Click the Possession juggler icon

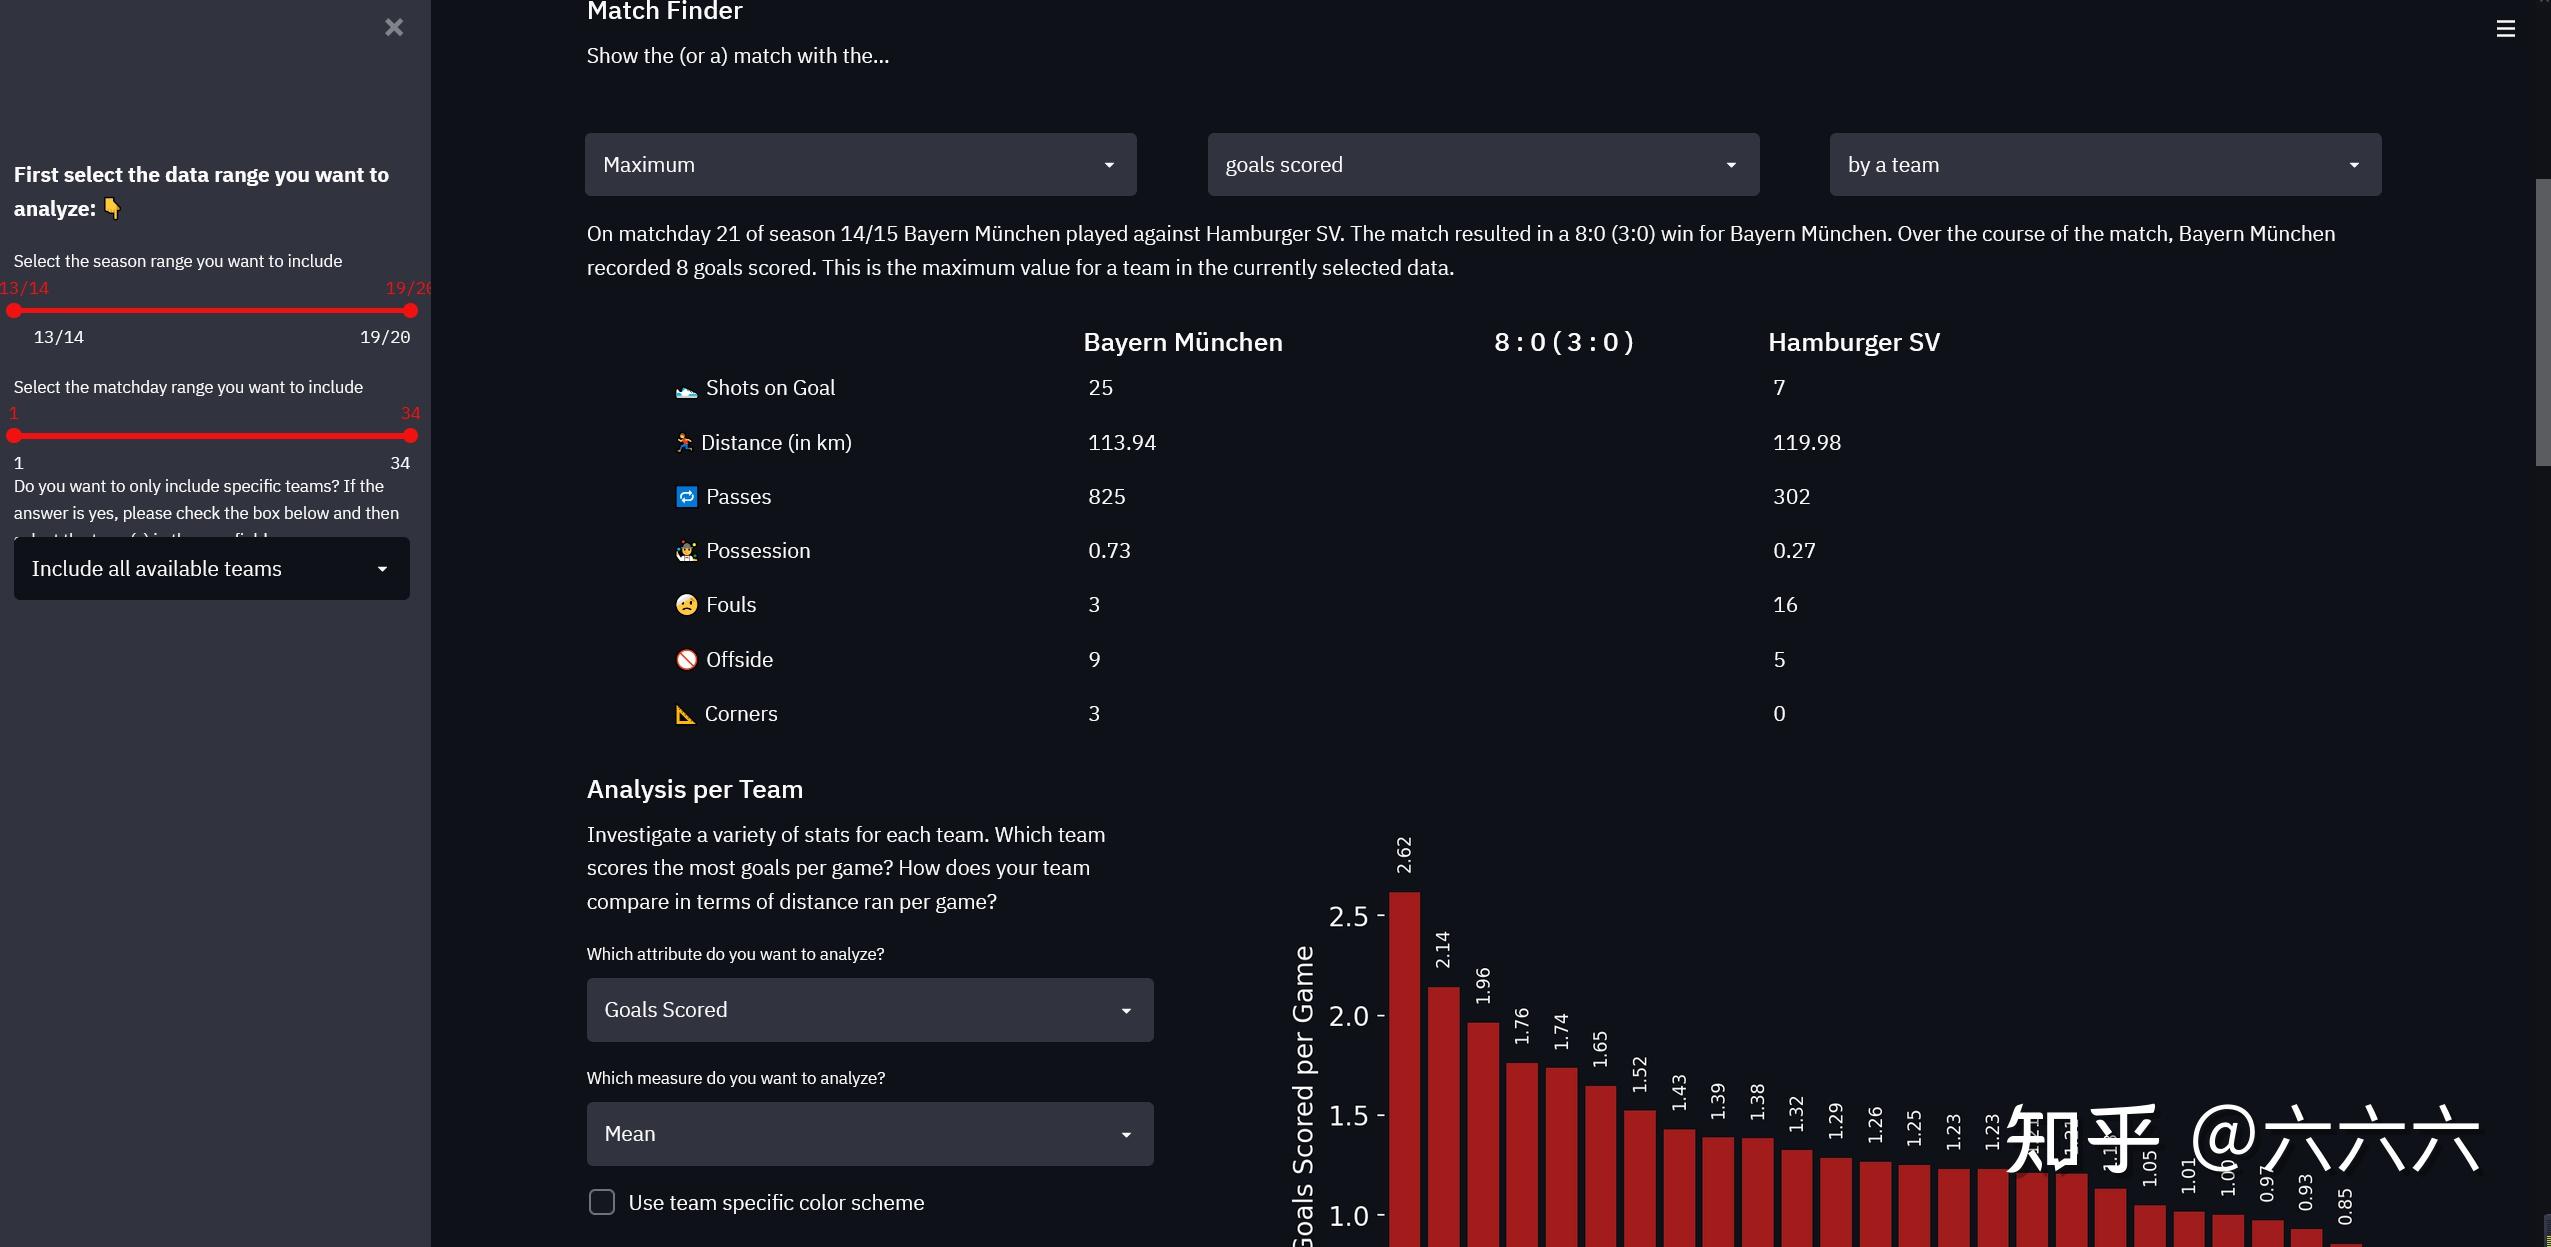click(686, 551)
